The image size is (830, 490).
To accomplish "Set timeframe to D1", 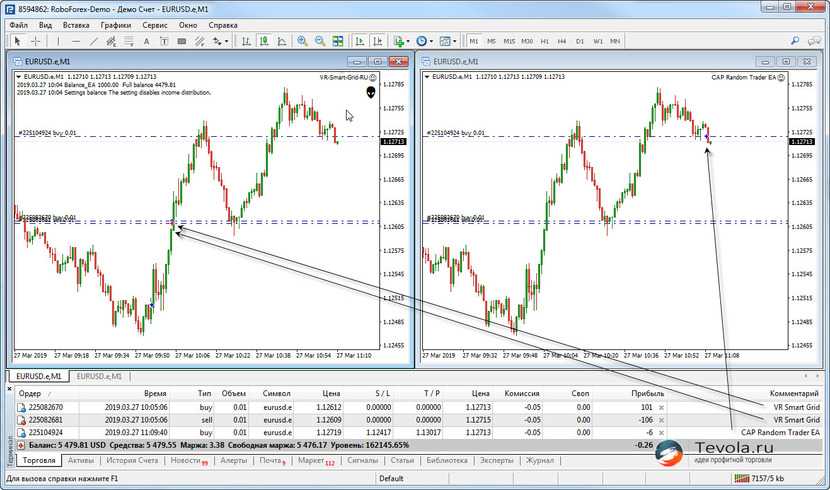I will click(x=580, y=41).
